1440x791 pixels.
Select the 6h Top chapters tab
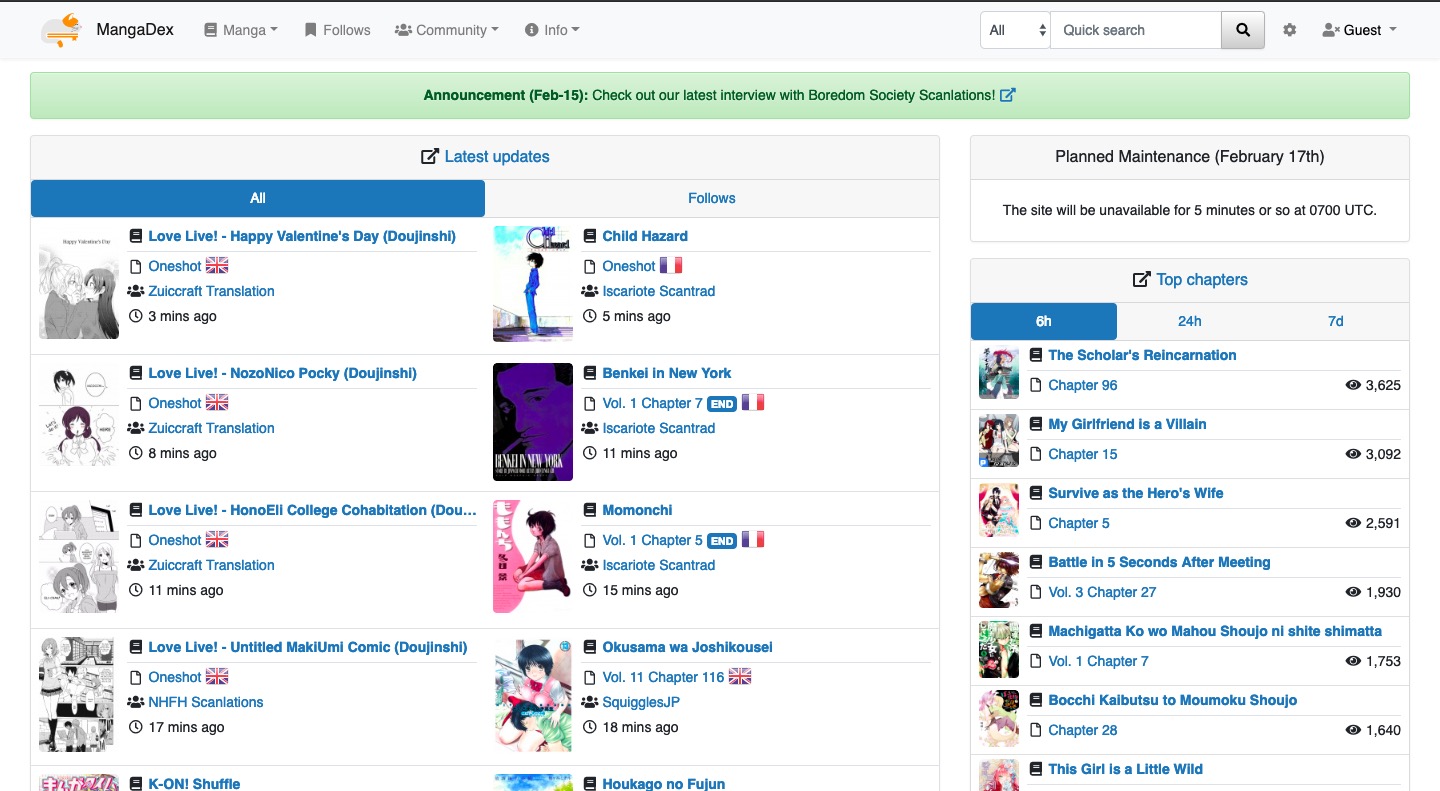pos(1044,321)
